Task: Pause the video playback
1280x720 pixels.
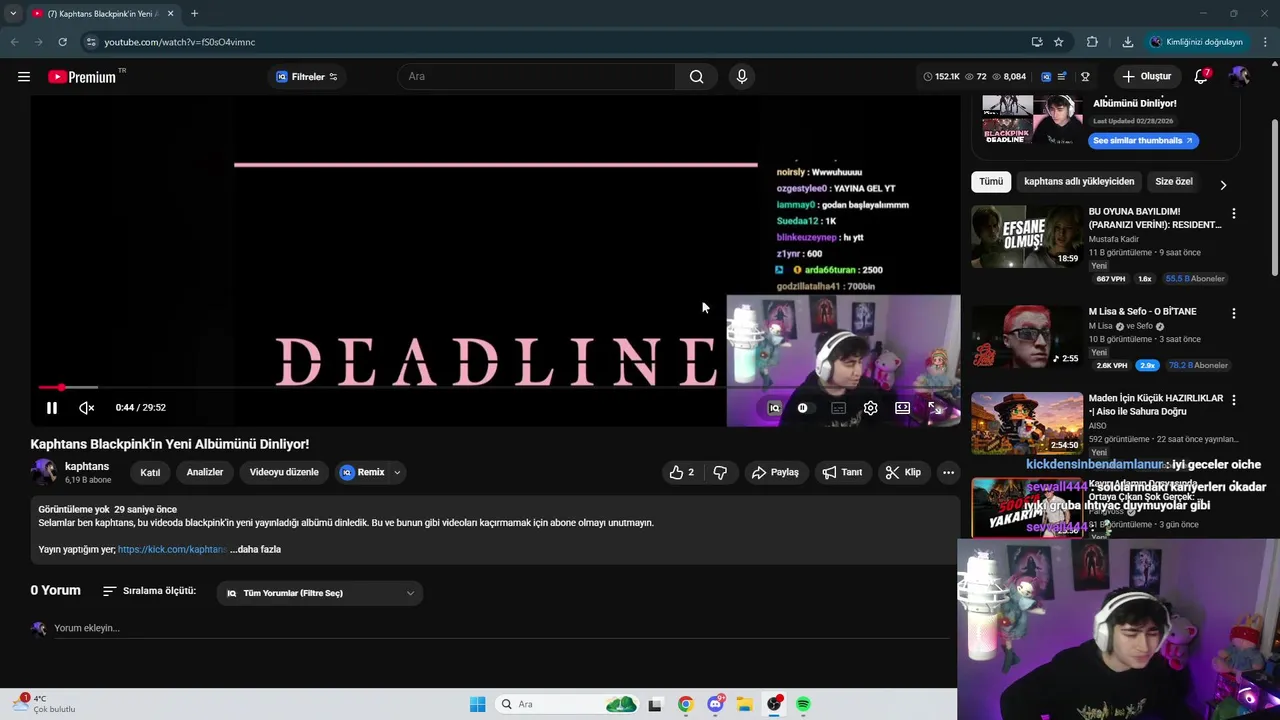Action: coord(52,408)
